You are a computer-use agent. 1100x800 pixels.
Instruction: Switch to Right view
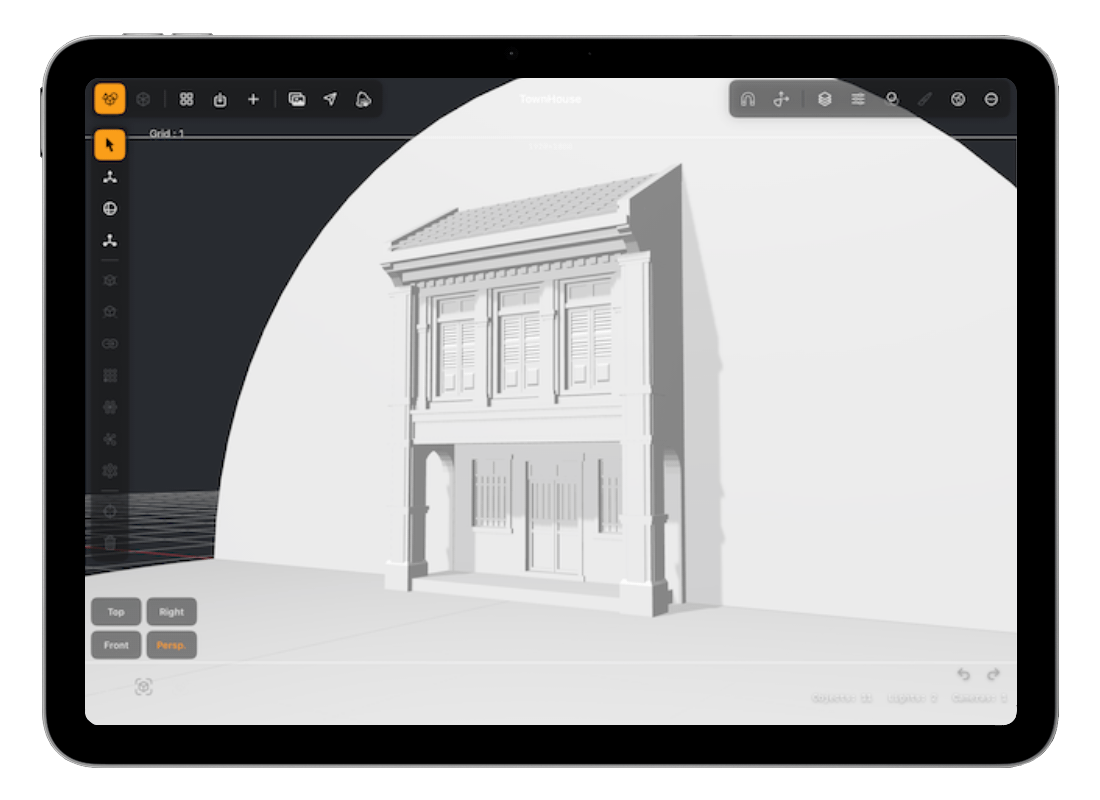coord(171,612)
